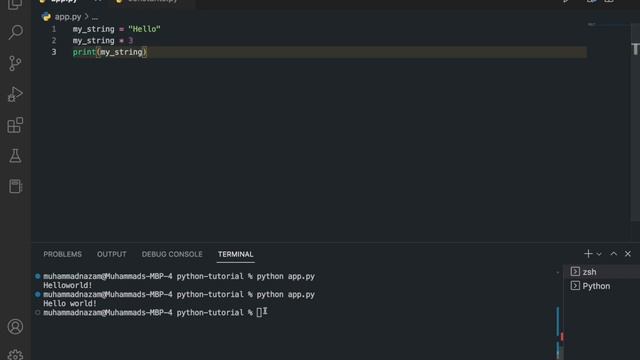Open the Extensions view
The width and height of the screenshot is (640, 360).
[16, 125]
